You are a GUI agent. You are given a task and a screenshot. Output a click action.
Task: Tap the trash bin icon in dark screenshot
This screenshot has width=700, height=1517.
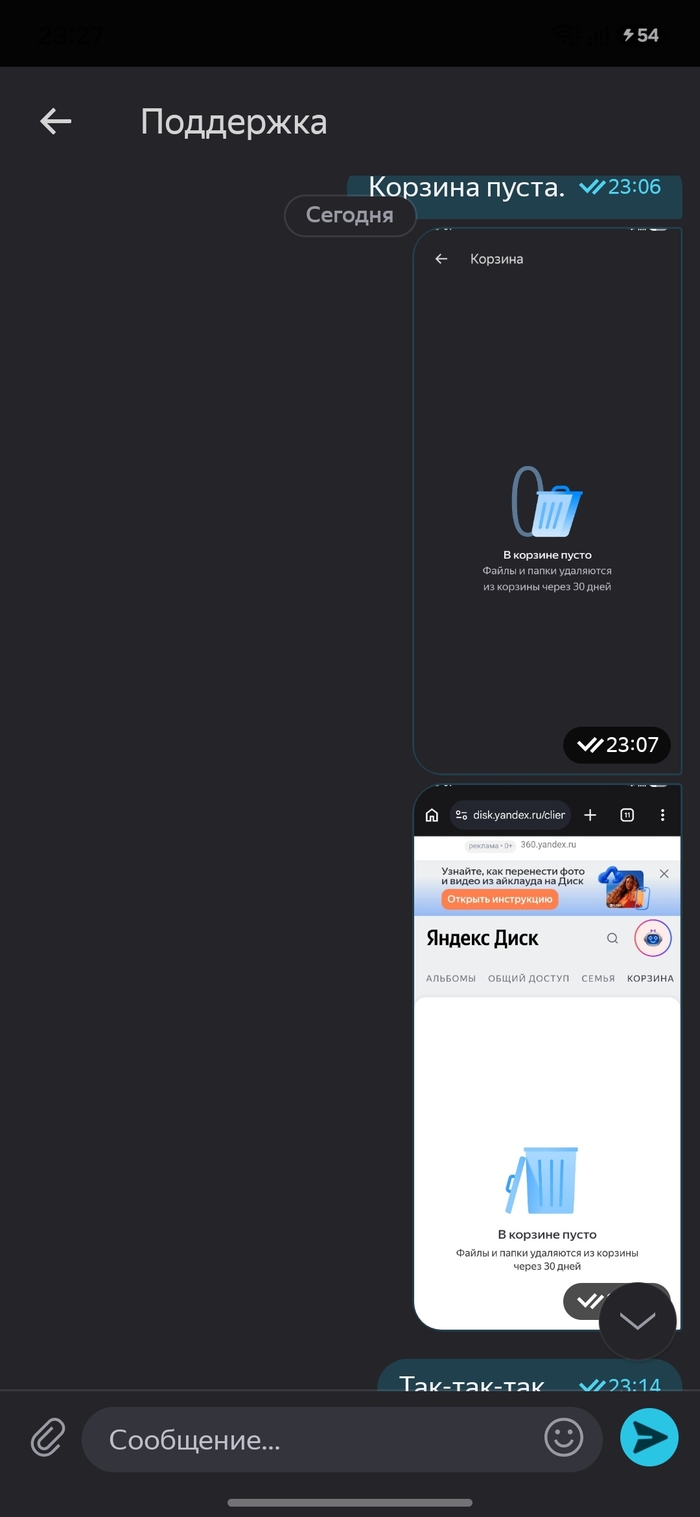coord(547,501)
